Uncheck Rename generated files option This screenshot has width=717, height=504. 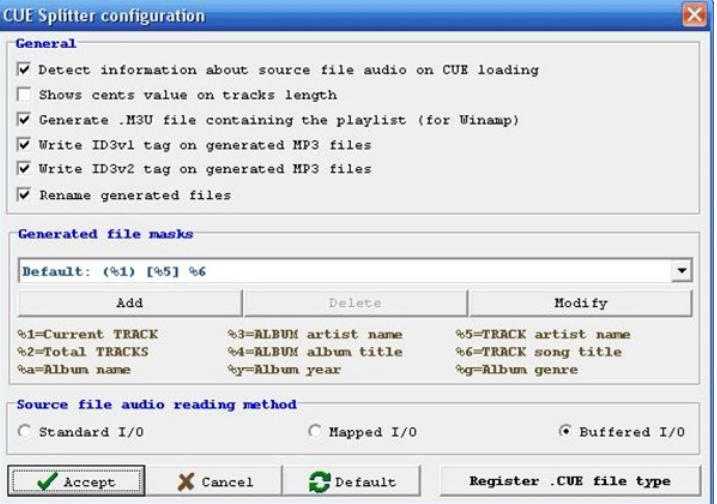24,195
